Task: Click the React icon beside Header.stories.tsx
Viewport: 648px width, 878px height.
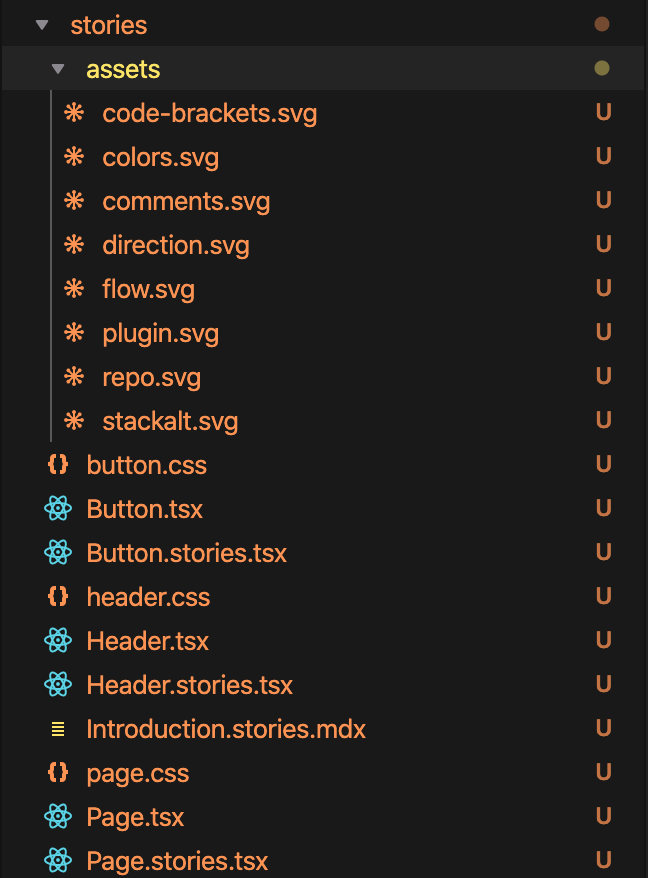Action: (x=59, y=684)
